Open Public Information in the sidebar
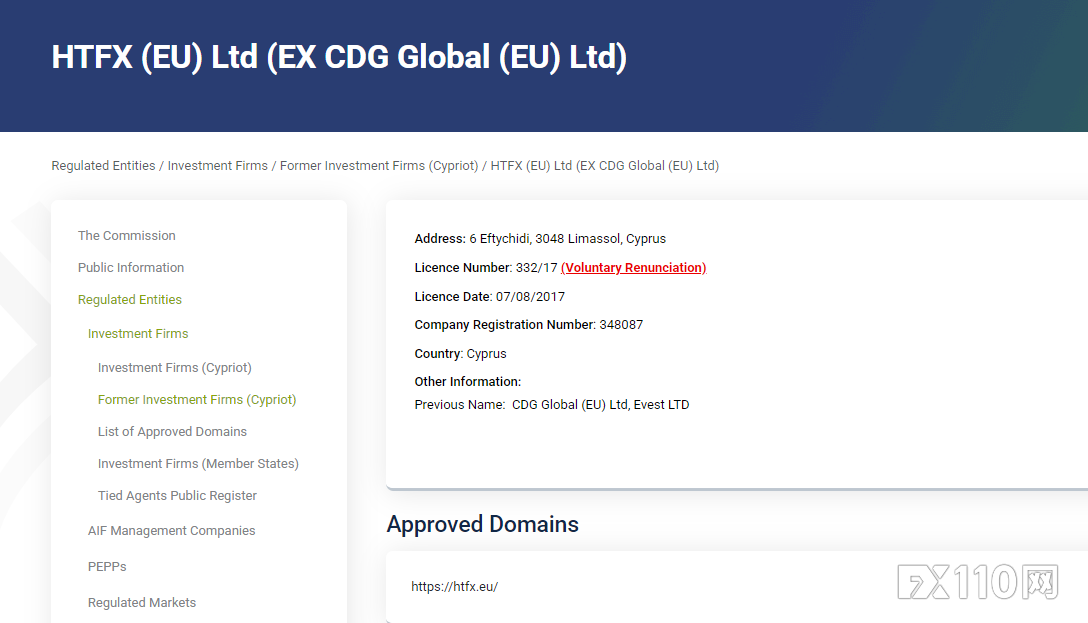The image size is (1088, 623). pos(131,268)
